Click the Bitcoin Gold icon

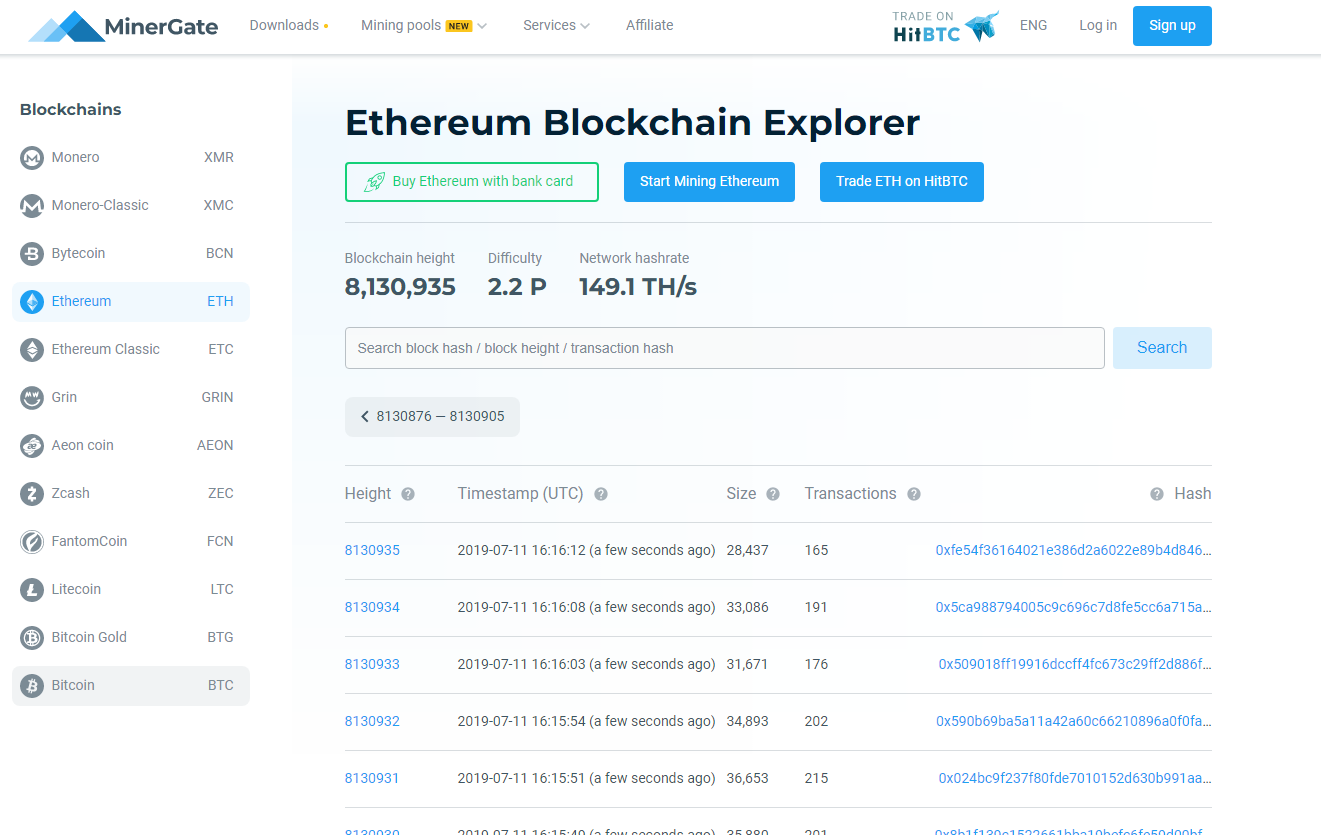(32, 638)
